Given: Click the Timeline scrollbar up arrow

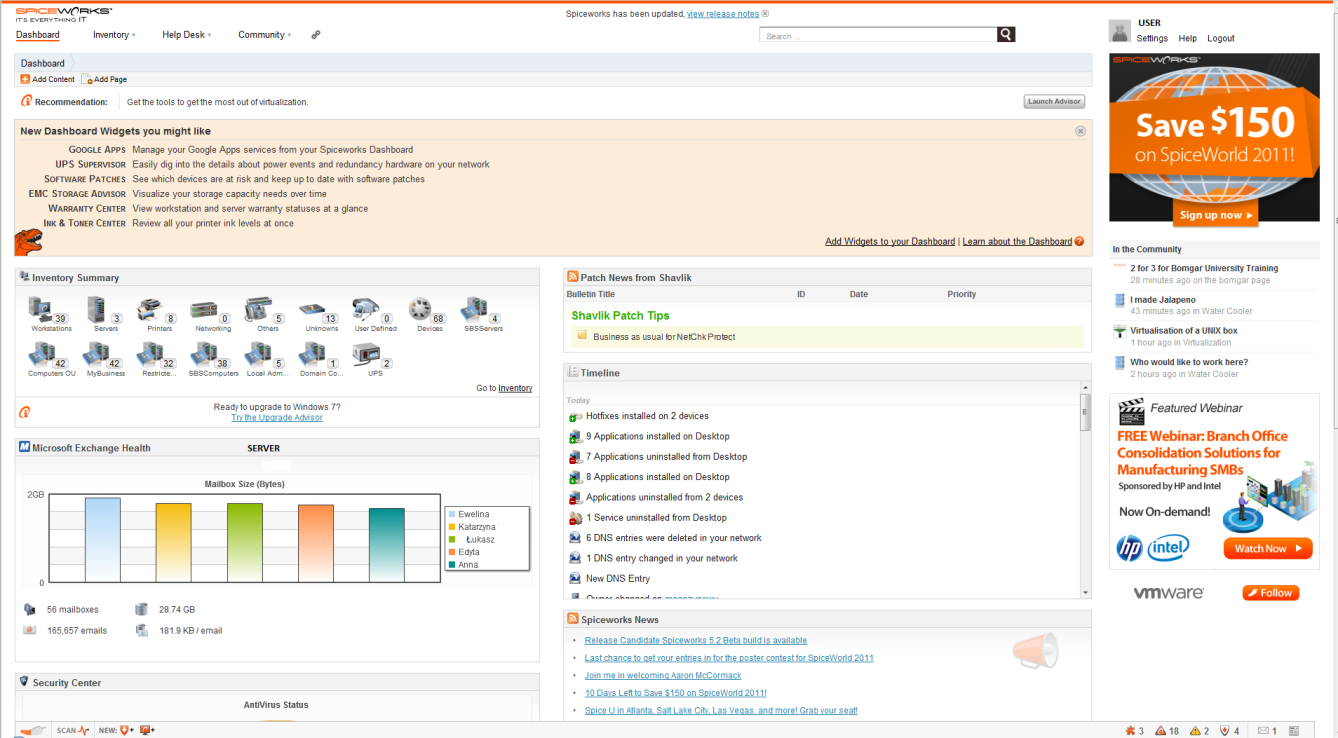Looking at the screenshot, I should (x=1085, y=387).
